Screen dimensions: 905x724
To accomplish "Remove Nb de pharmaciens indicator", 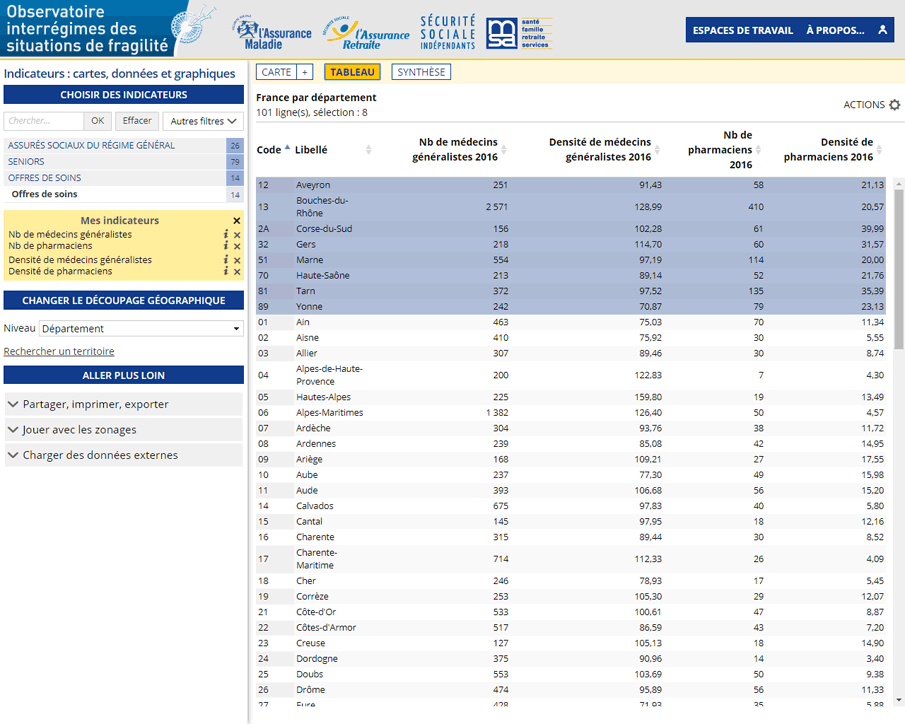I will (x=237, y=247).
